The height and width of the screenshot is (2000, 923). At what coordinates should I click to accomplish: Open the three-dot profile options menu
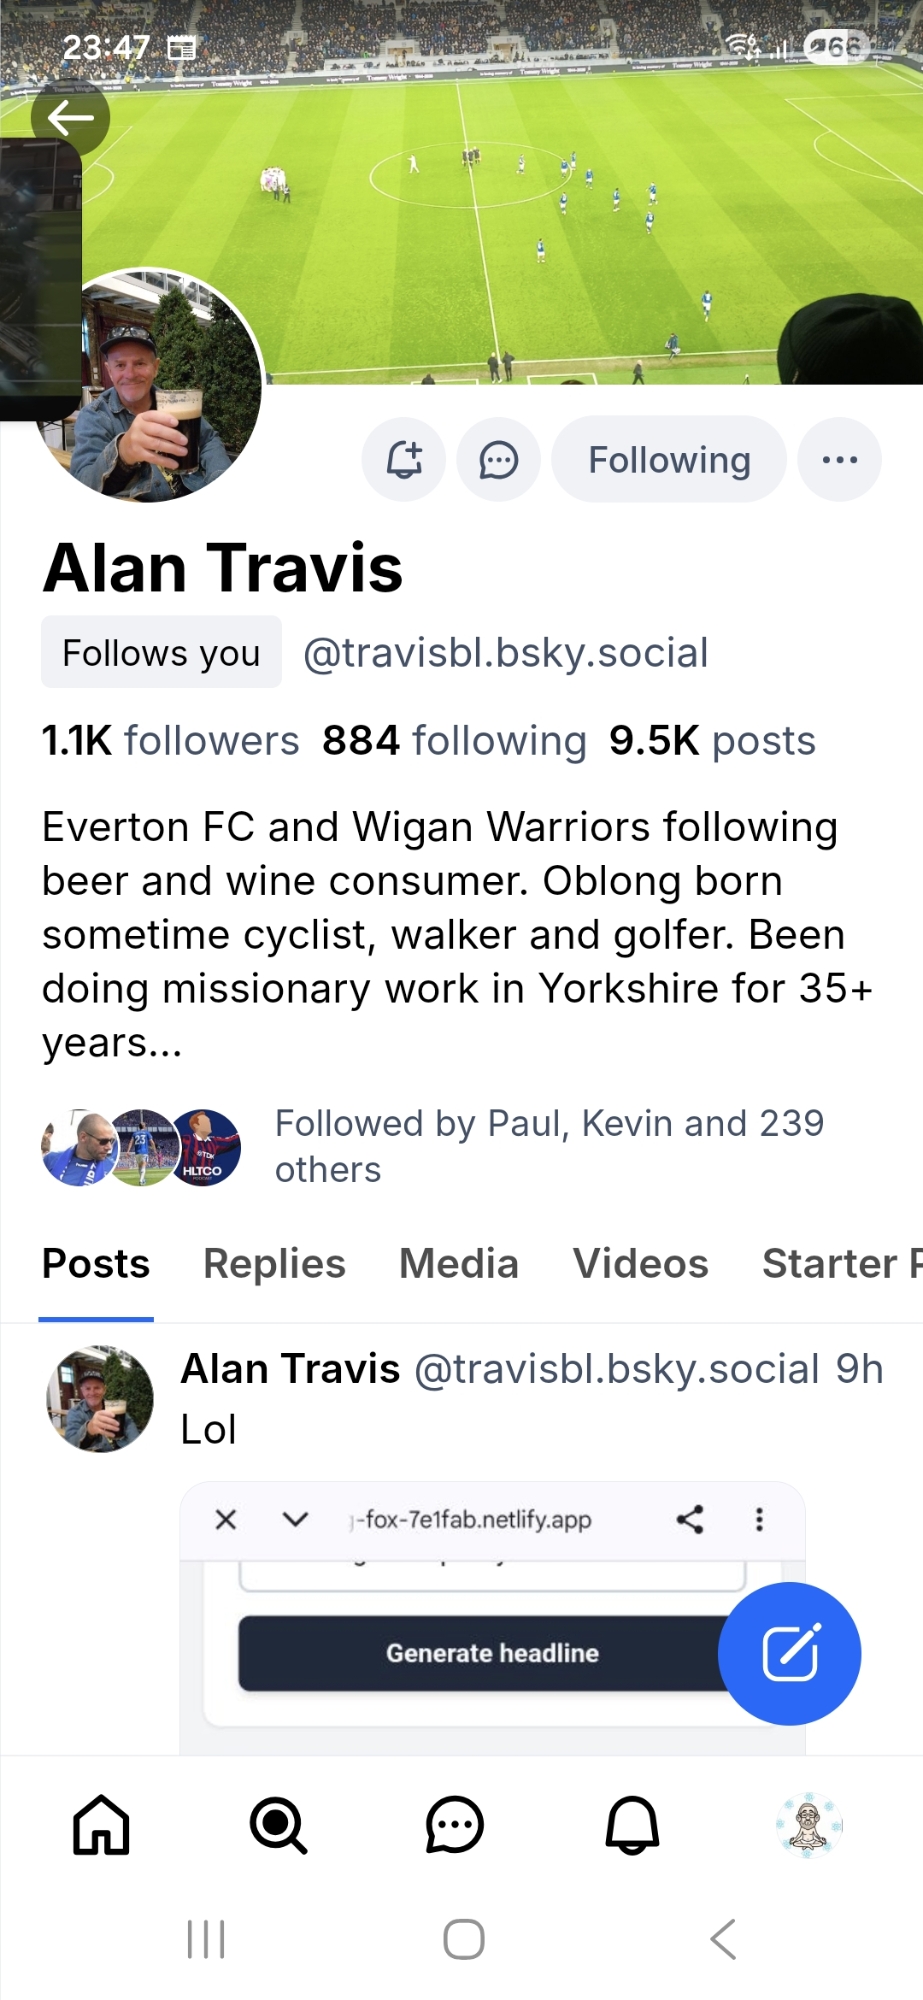pyautogui.click(x=839, y=460)
